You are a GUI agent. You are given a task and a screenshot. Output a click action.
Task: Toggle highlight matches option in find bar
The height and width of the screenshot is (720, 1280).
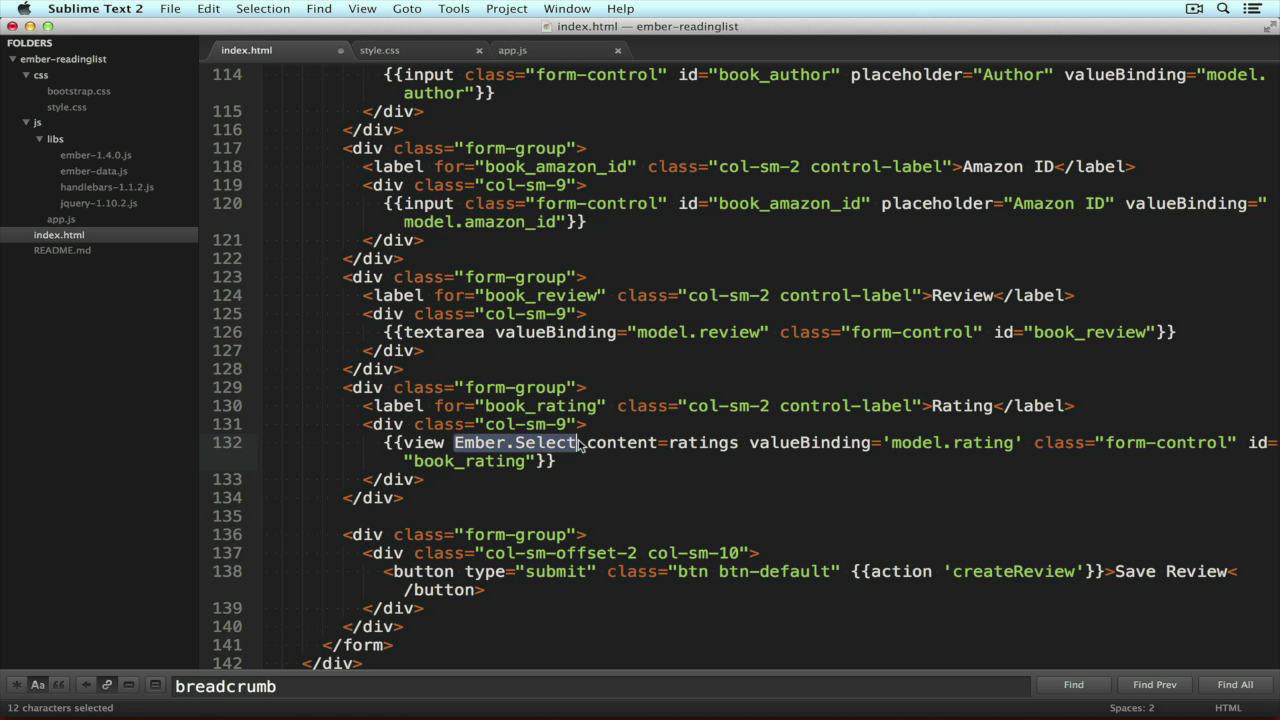155,685
